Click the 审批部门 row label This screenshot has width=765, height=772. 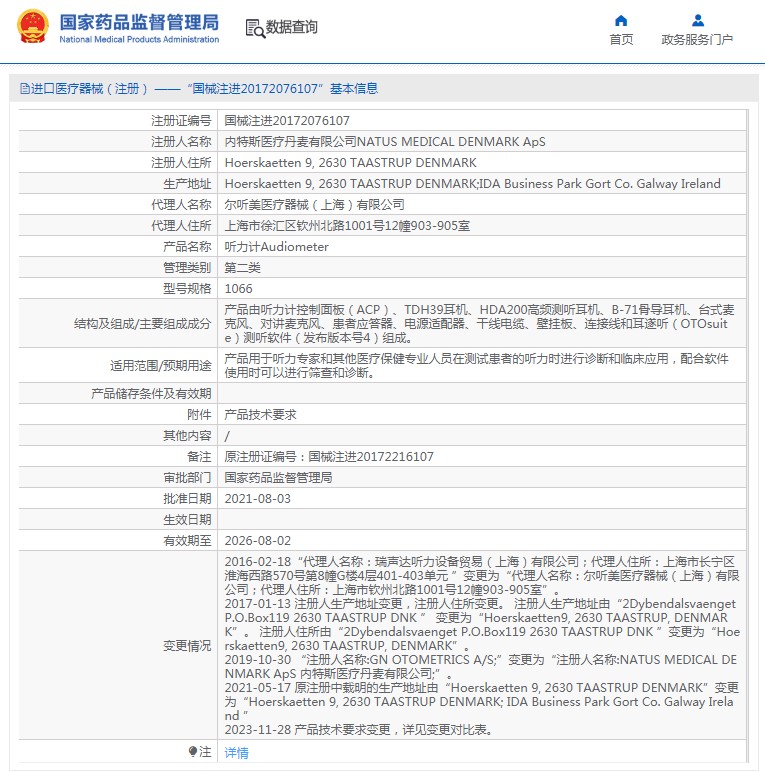(x=187, y=478)
